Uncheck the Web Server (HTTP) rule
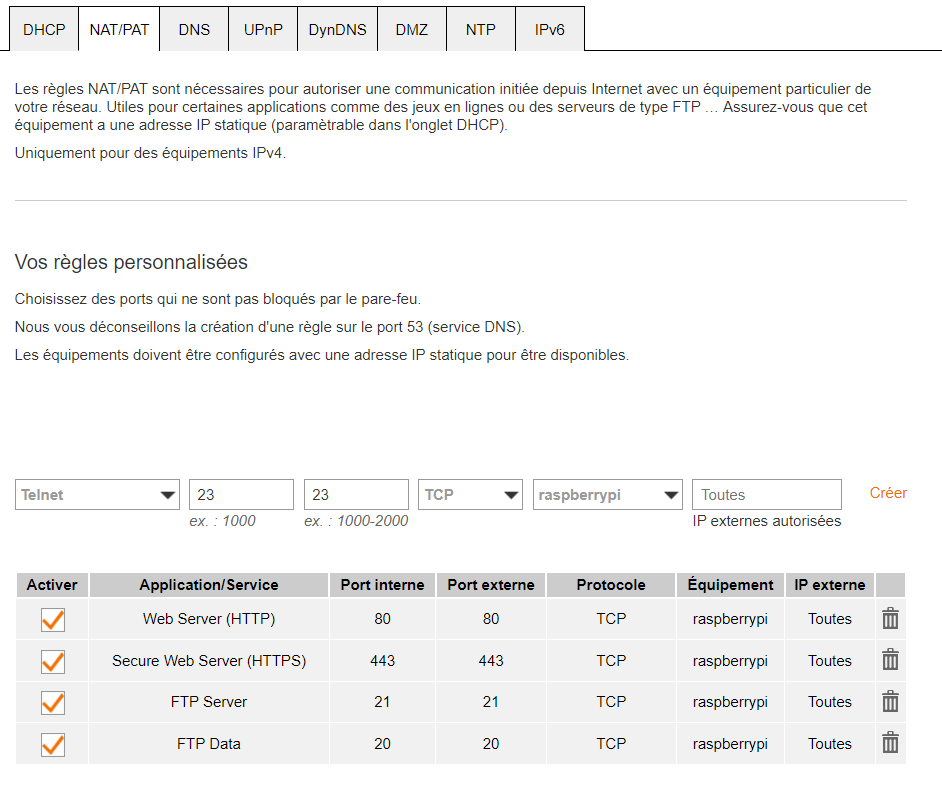The image size is (942, 798). point(53,620)
